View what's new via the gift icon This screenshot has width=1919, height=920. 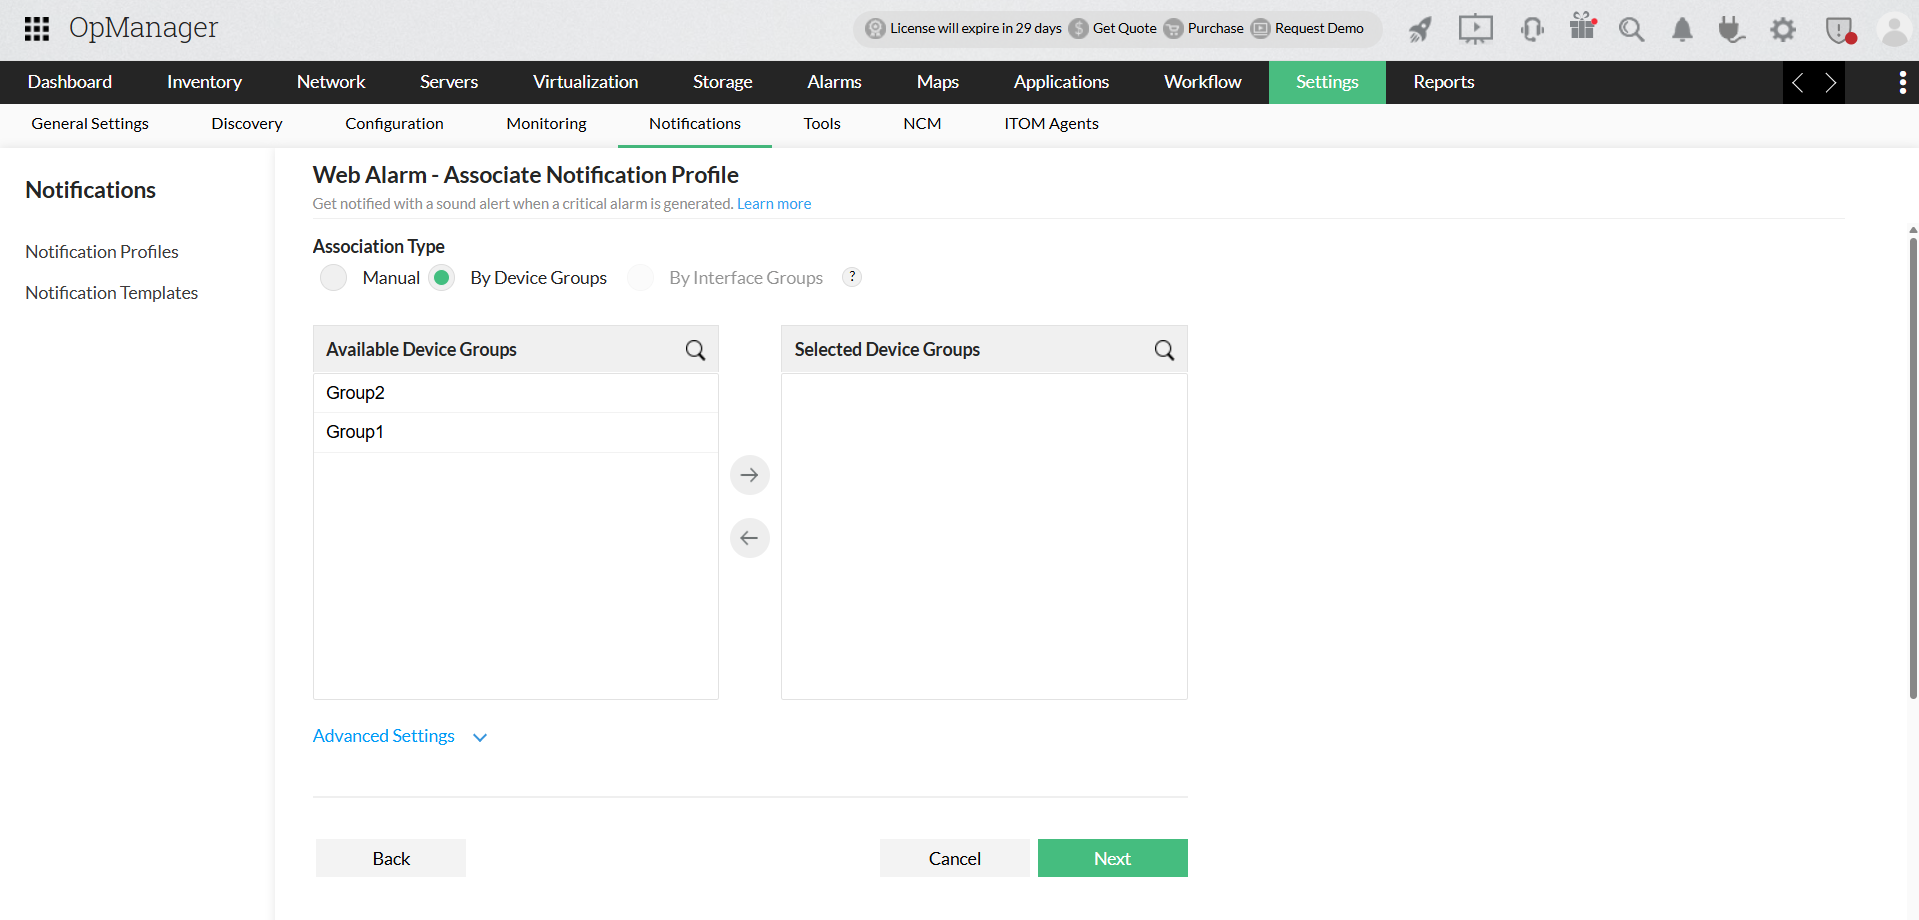(1581, 29)
